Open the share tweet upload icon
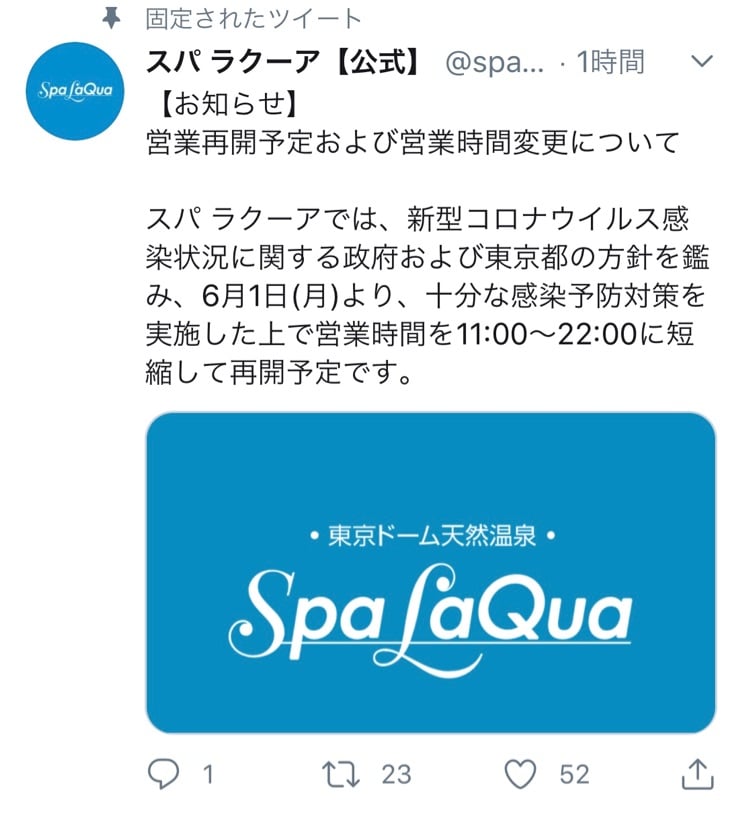 (x=698, y=774)
